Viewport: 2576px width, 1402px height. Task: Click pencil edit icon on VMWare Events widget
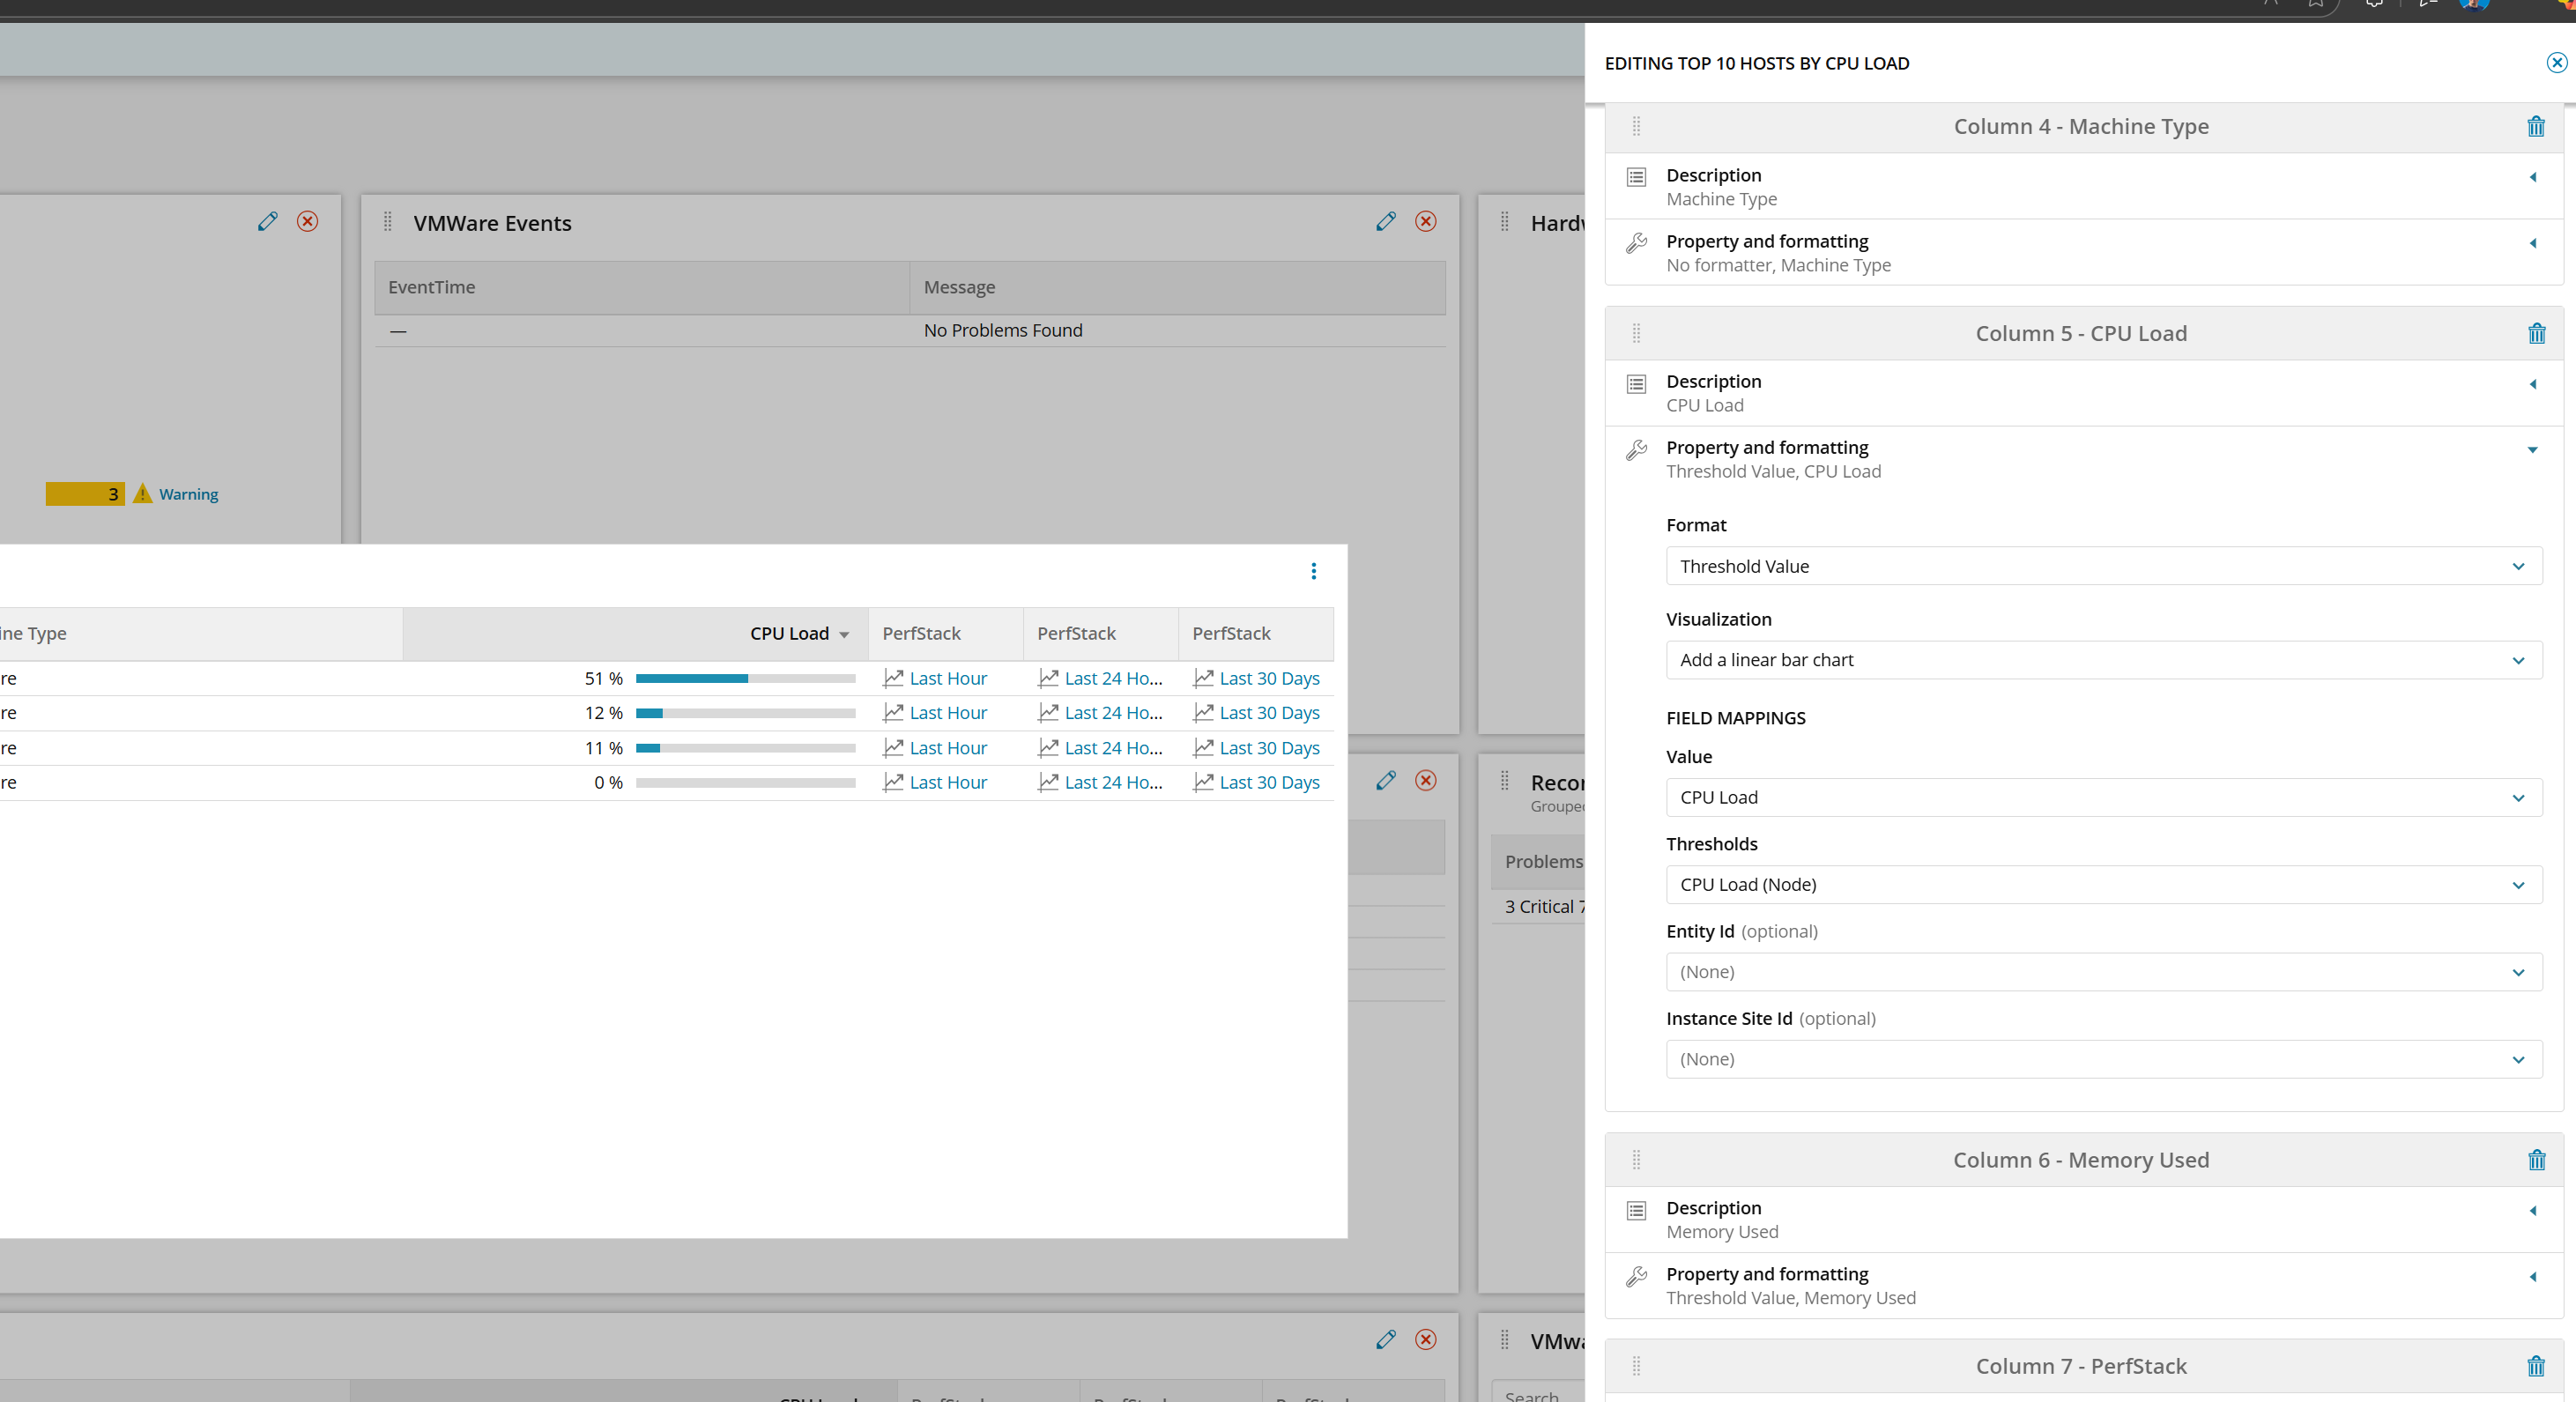(1385, 222)
